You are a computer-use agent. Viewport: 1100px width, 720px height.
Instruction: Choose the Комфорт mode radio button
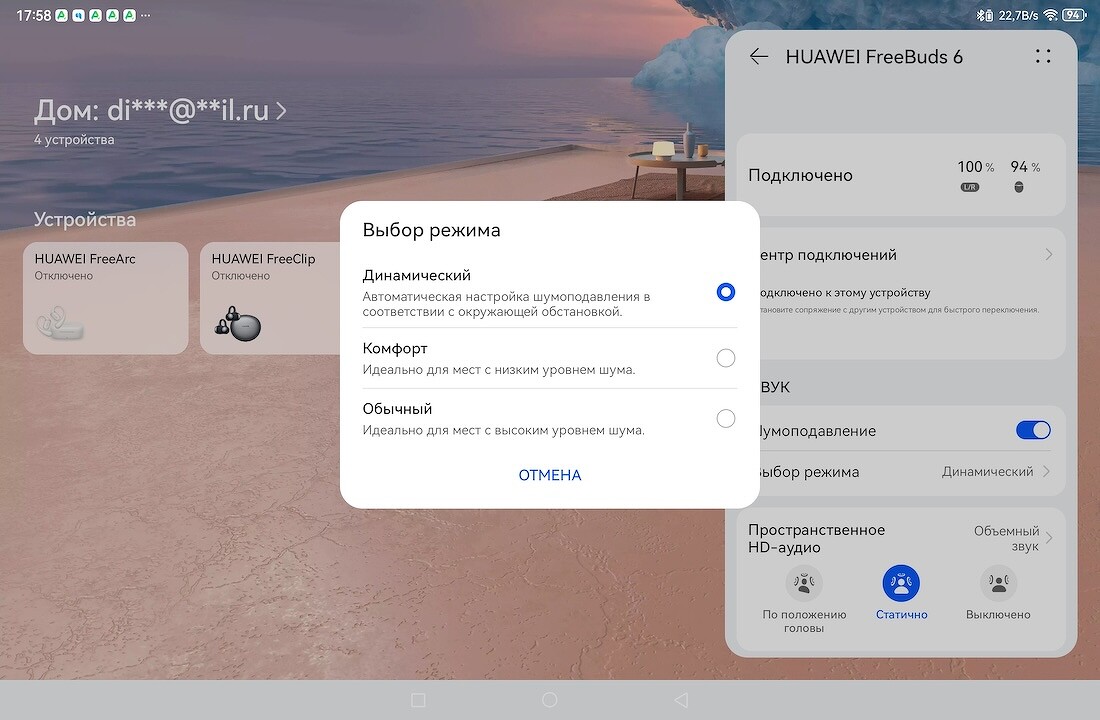(x=726, y=358)
